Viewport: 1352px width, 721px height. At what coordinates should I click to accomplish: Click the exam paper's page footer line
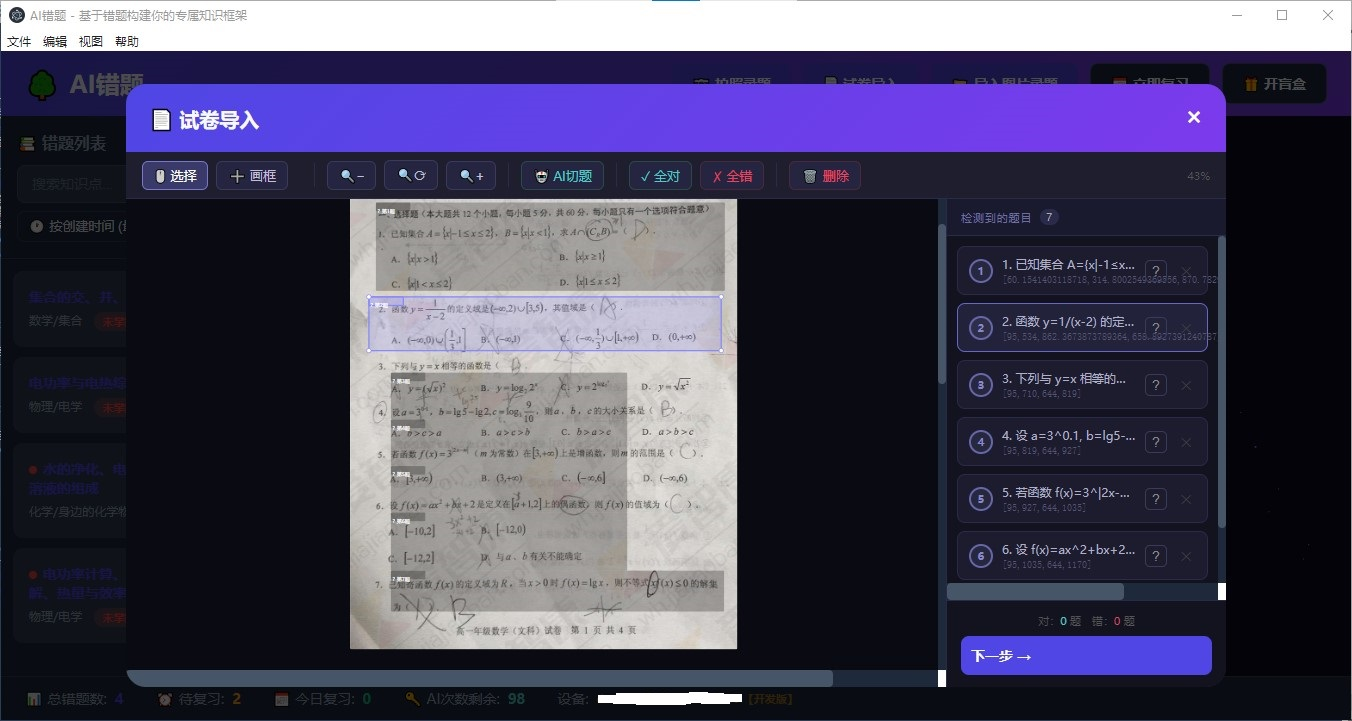tap(546, 630)
